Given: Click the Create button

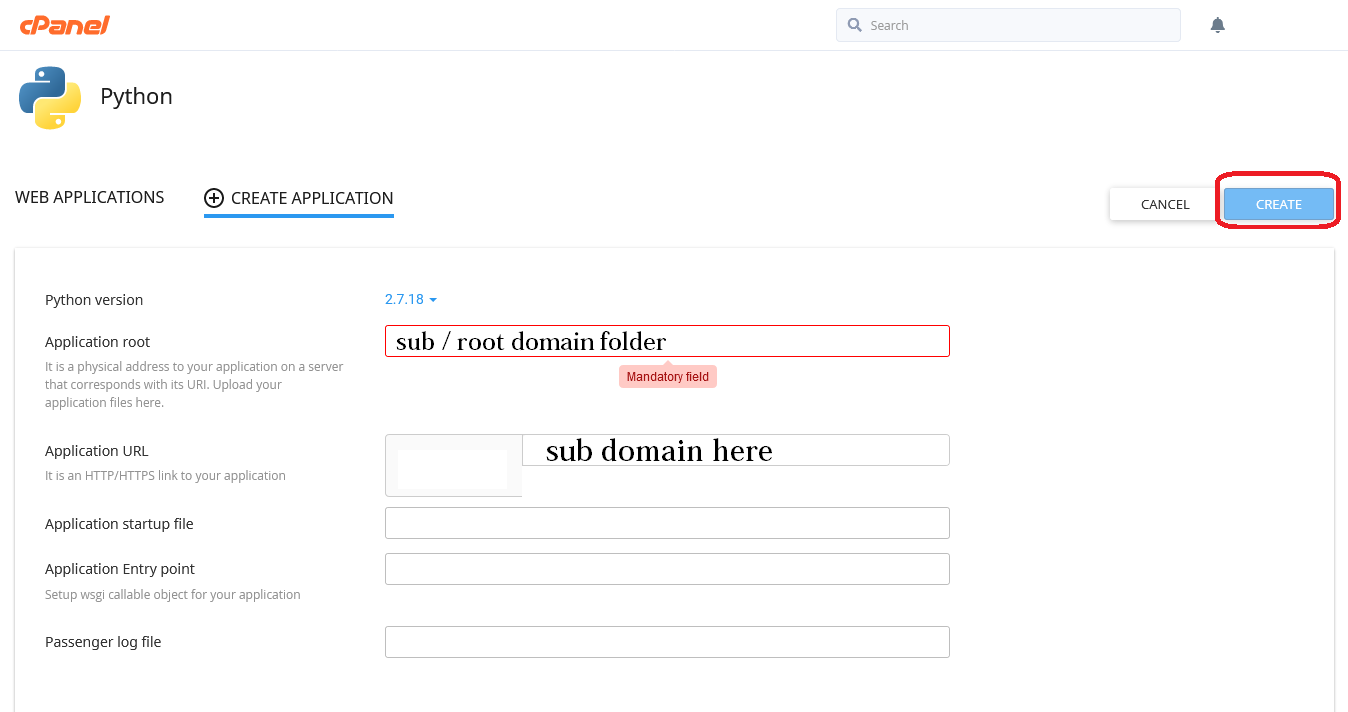Looking at the screenshot, I should pyautogui.click(x=1279, y=204).
